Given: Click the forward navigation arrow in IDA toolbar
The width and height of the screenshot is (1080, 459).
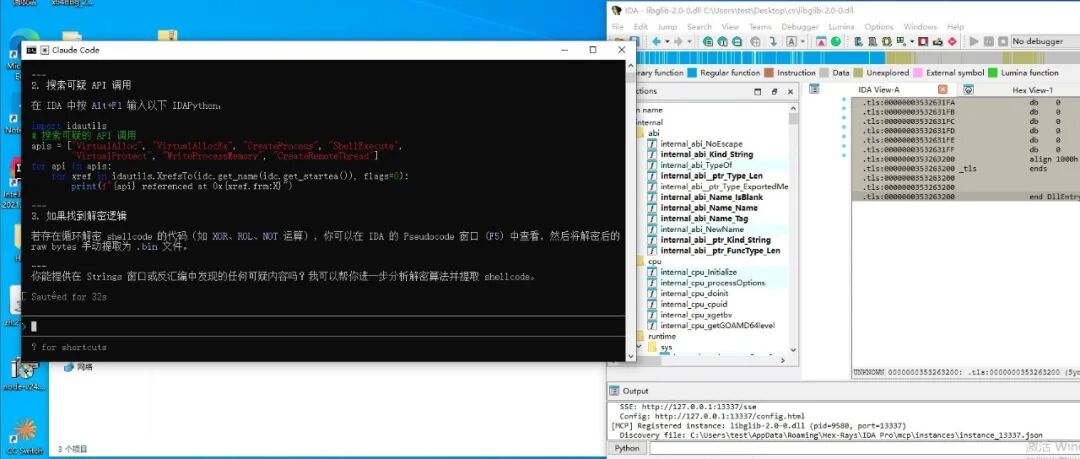Looking at the screenshot, I should coord(678,41).
